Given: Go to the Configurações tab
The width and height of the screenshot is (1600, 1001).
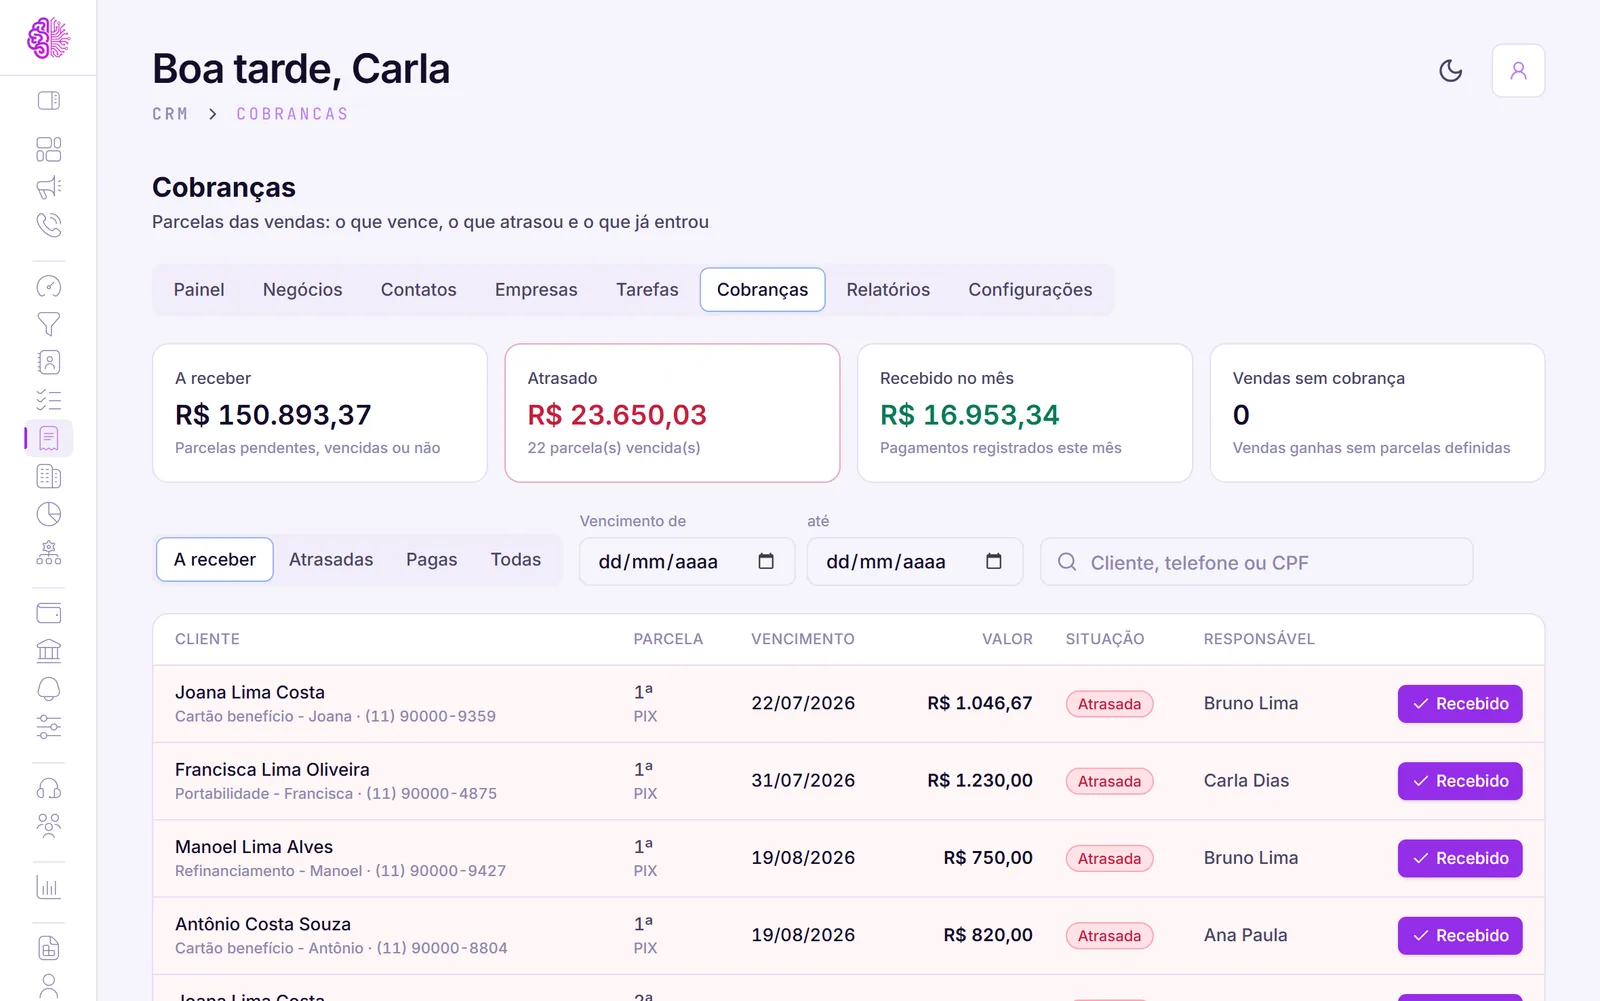Looking at the screenshot, I should (x=1030, y=290).
